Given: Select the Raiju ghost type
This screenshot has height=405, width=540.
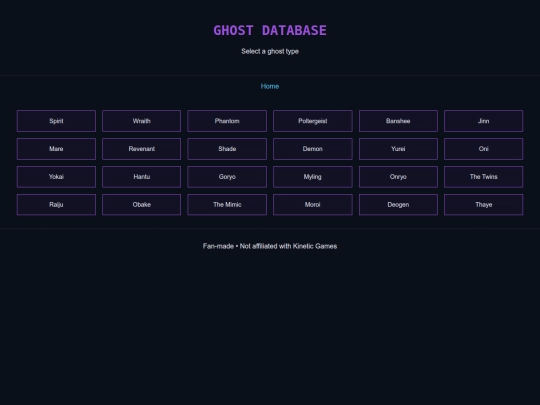Looking at the screenshot, I should [56, 205].
